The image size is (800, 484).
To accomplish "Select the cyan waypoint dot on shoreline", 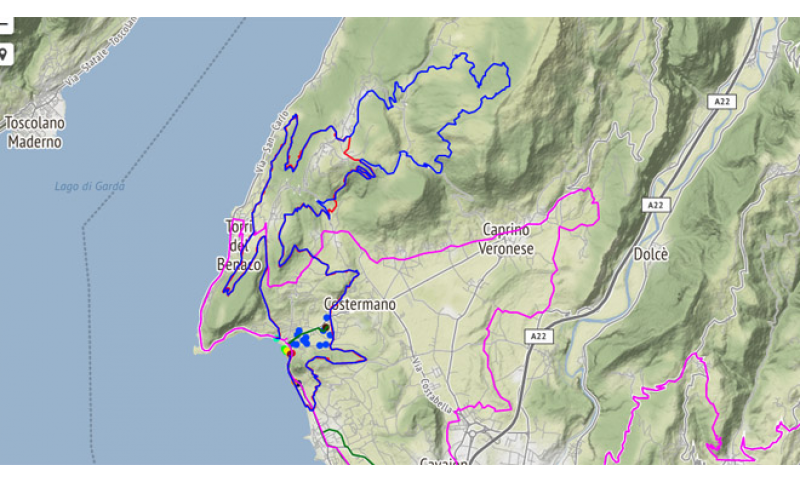I will click(277, 339).
